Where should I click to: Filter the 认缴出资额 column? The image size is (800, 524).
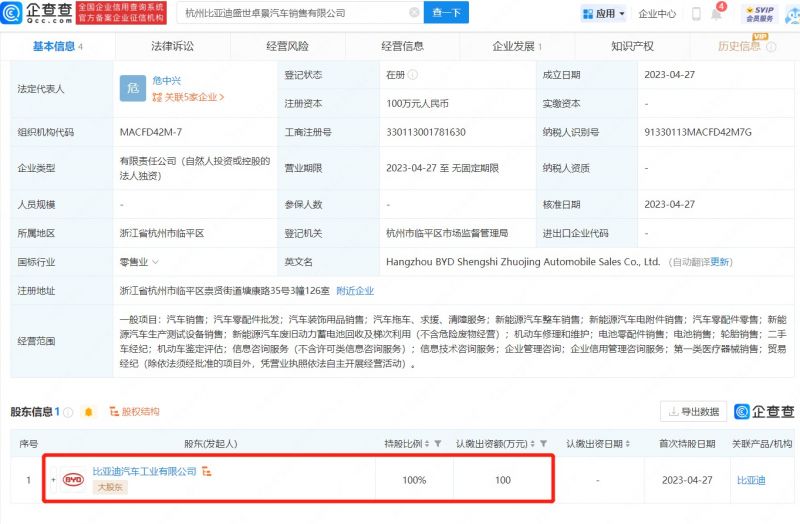coord(543,444)
